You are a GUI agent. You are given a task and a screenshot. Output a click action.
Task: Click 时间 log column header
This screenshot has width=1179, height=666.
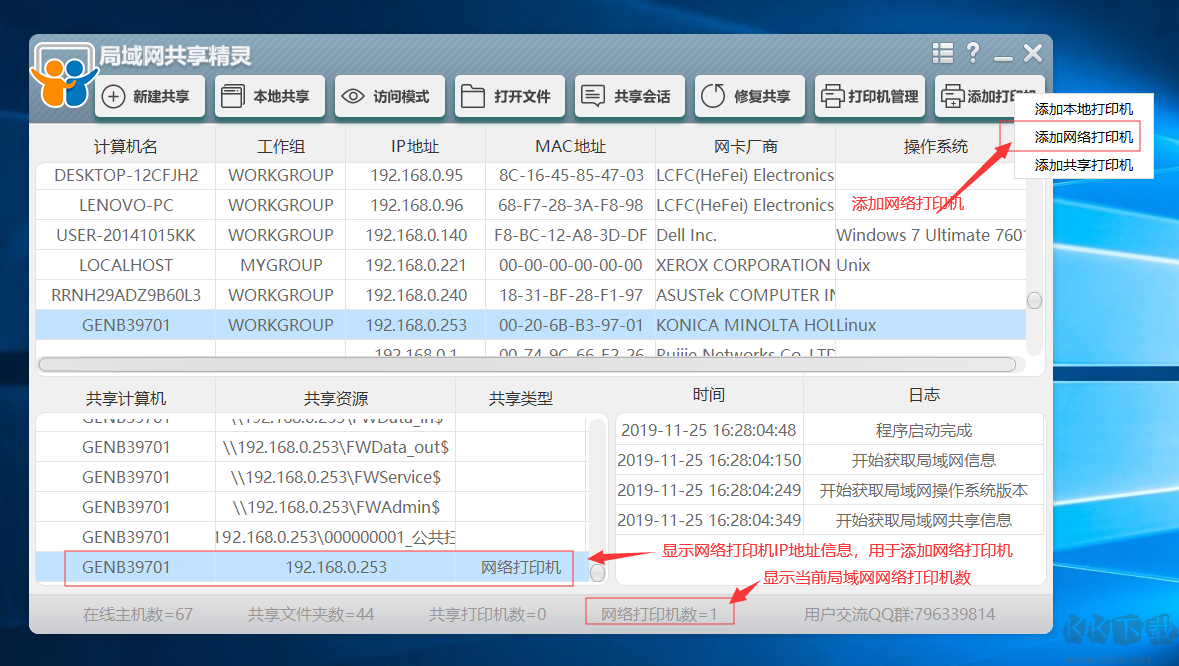click(709, 395)
